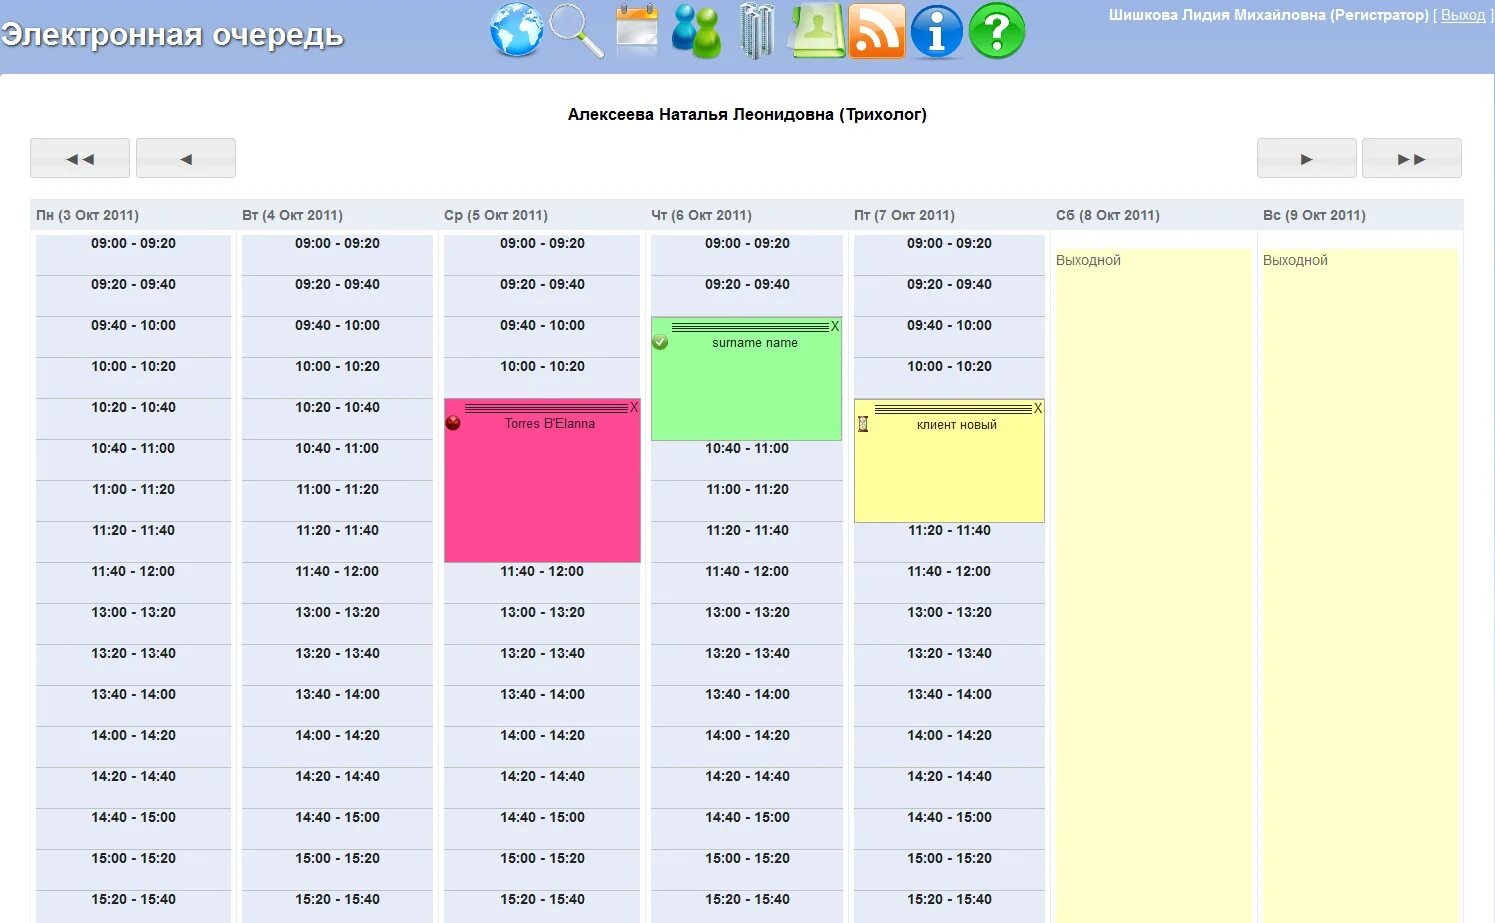
Task: Close the surname name appointment with X
Action: click(x=835, y=326)
